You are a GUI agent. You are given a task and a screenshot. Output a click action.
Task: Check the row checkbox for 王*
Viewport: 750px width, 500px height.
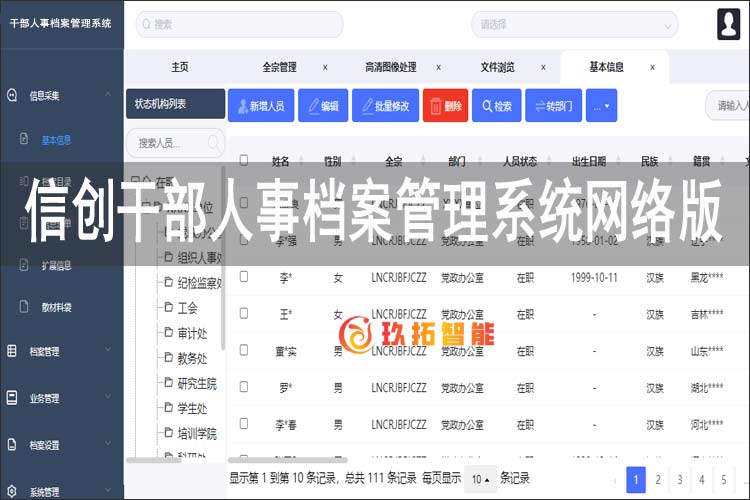tap(244, 313)
